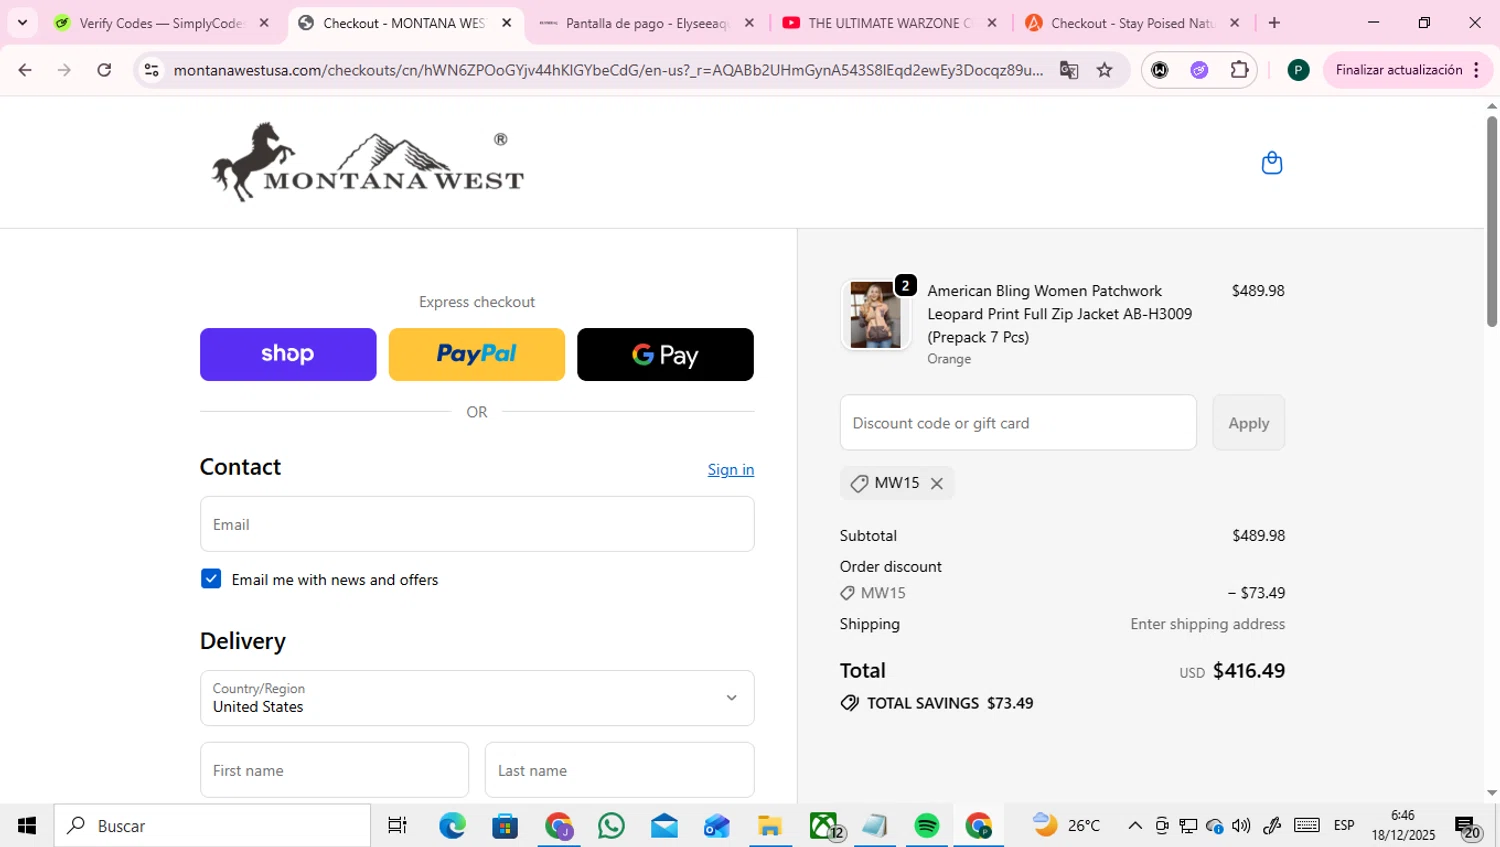Viewport: 1500px width, 847px height.
Task: Open the volume control tray icon
Action: [1241, 826]
